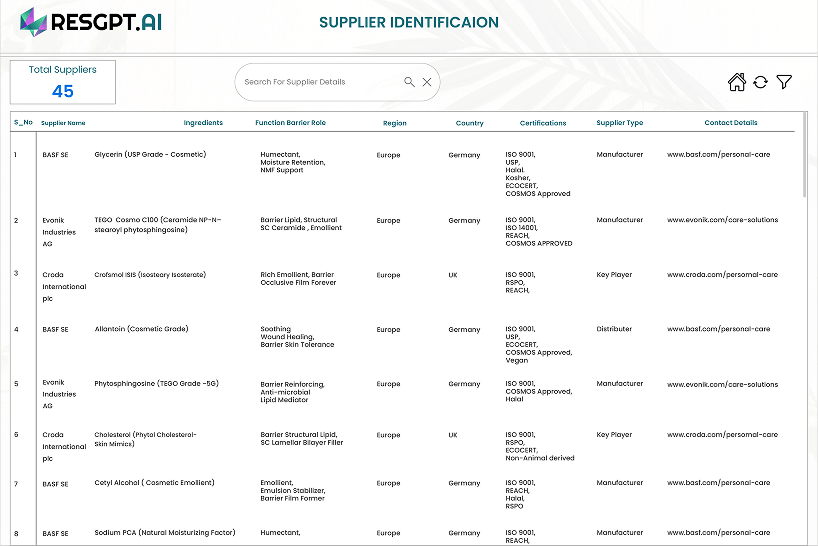
Task: Open the filter funnel icon
Action: coord(784,82)
